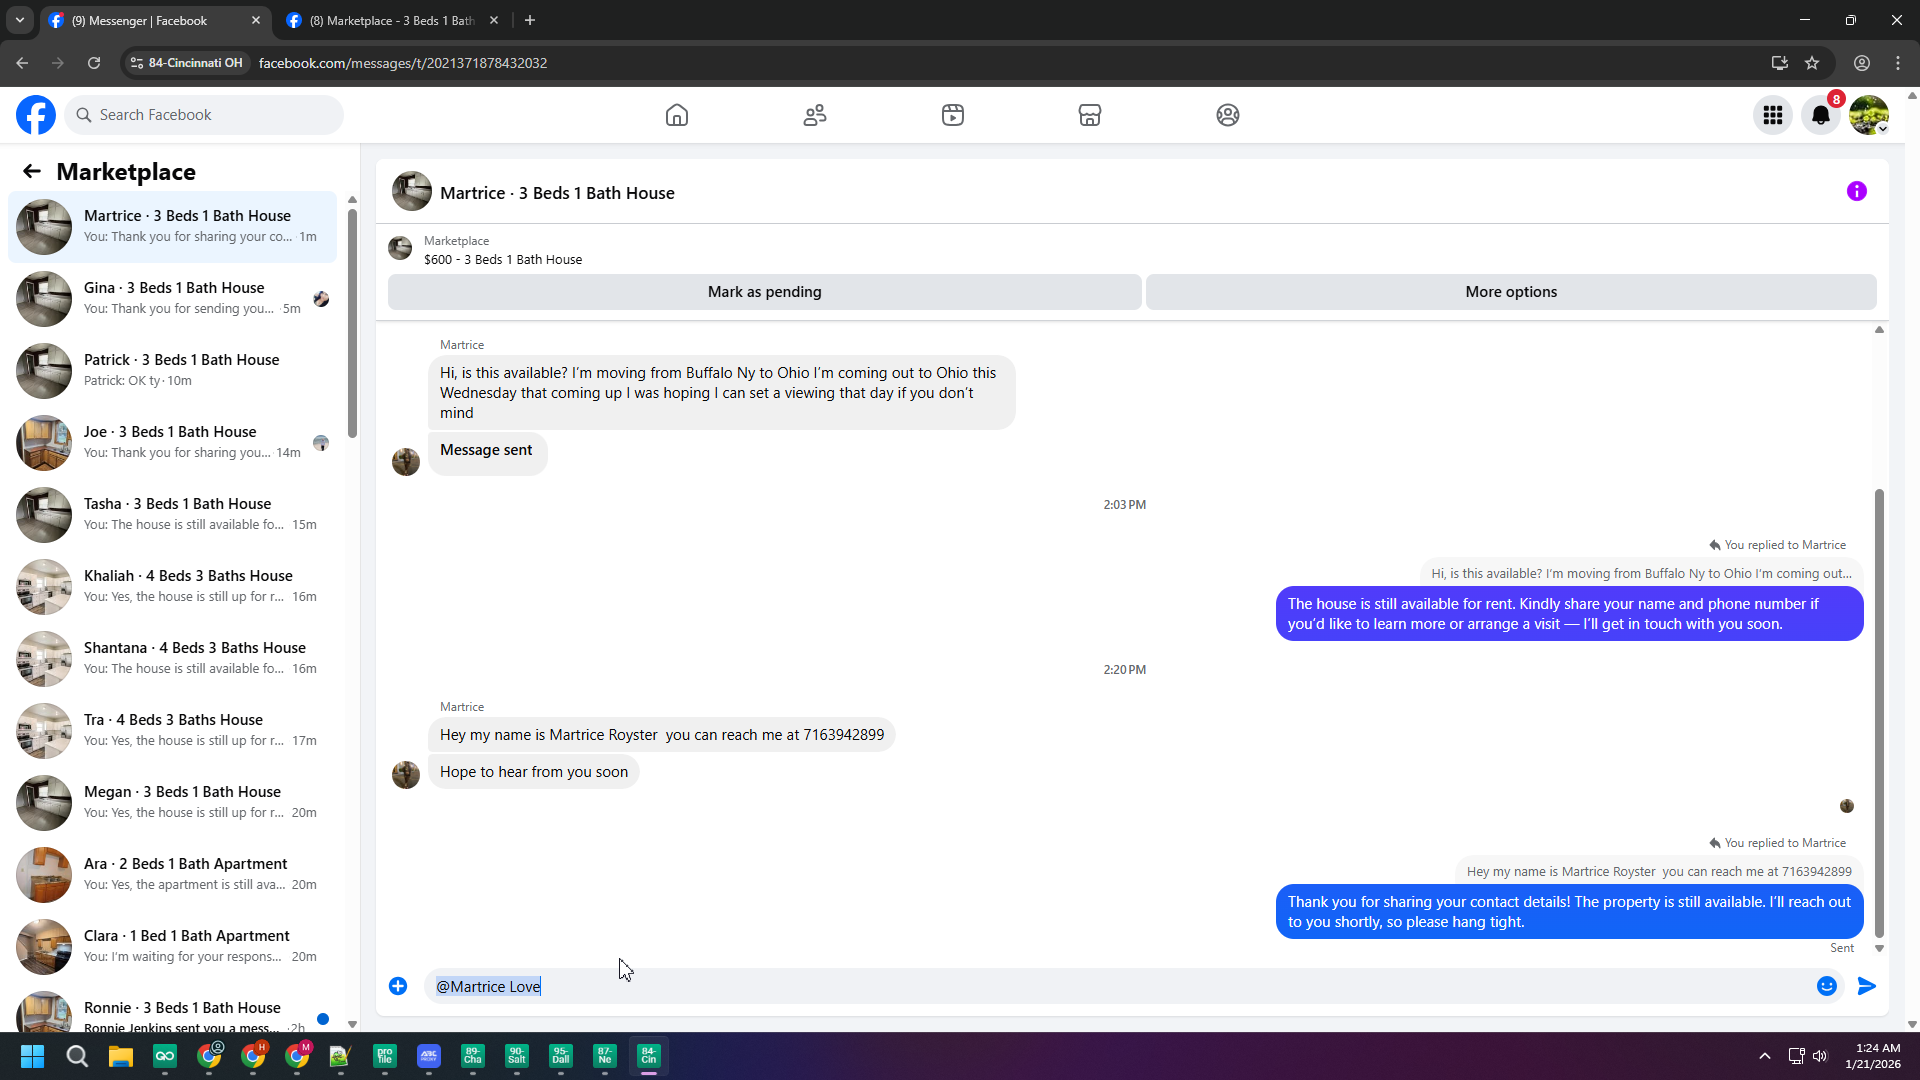The height and width of the screenshot is (1080, 1920).
Task: Open Megan's 3 Beds 1 Bath House conversation
Action: click(172, 802)
